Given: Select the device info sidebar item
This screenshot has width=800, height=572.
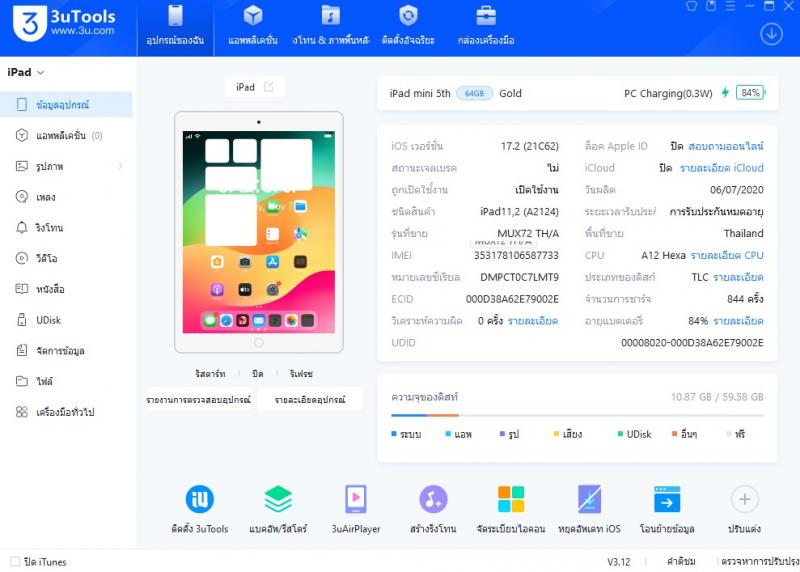Looking at the screenshot, I should tap(66, 105).
